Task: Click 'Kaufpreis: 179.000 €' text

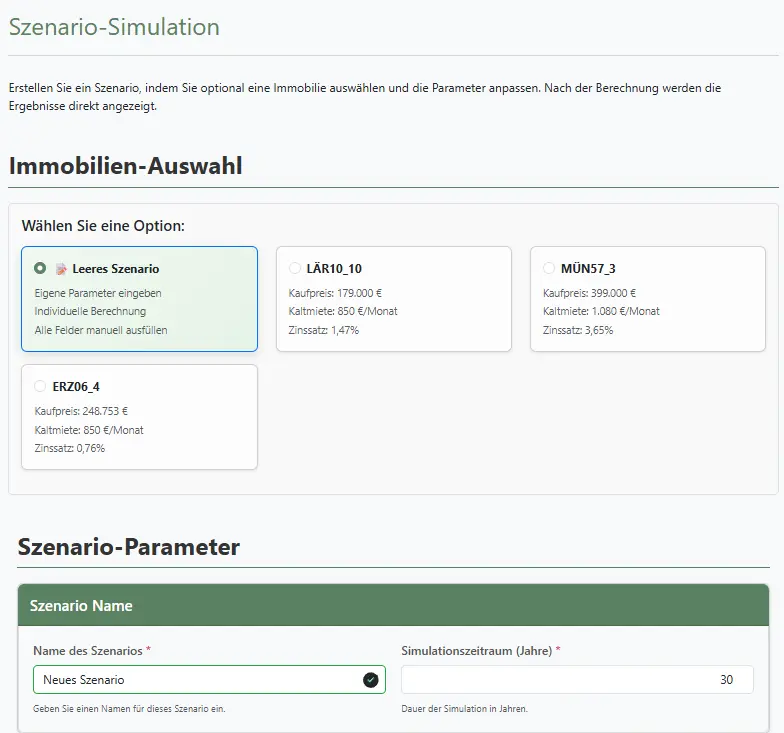Action: pos(335,293)
